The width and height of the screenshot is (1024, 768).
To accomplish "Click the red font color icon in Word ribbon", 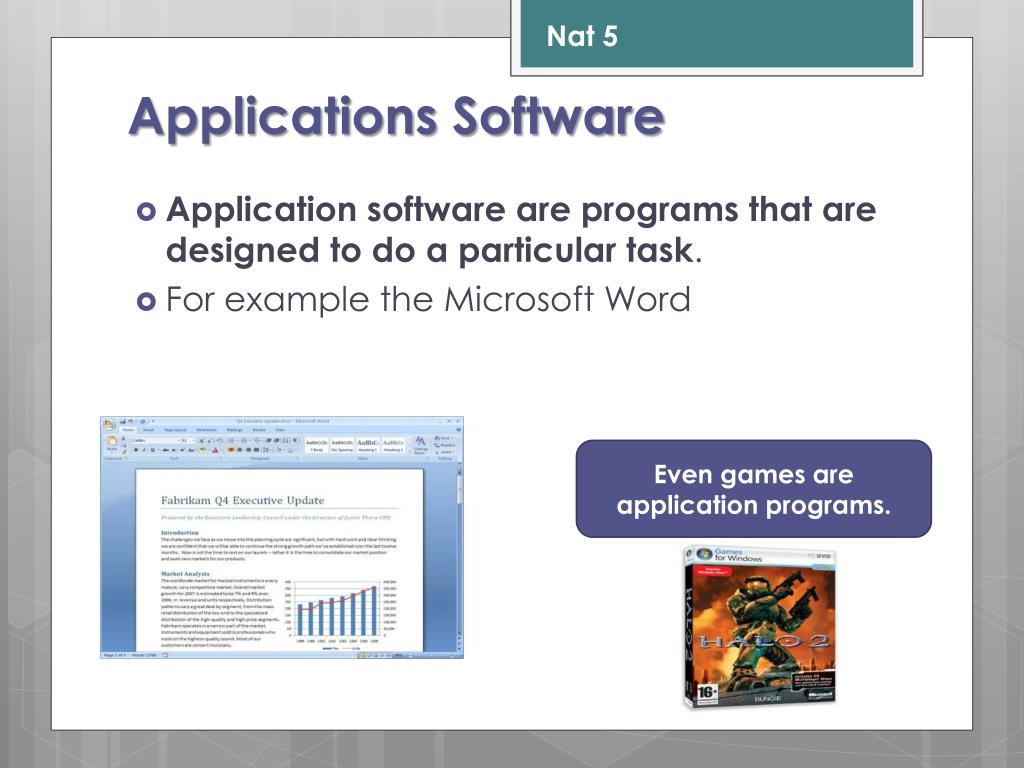I will pos(215,450).
